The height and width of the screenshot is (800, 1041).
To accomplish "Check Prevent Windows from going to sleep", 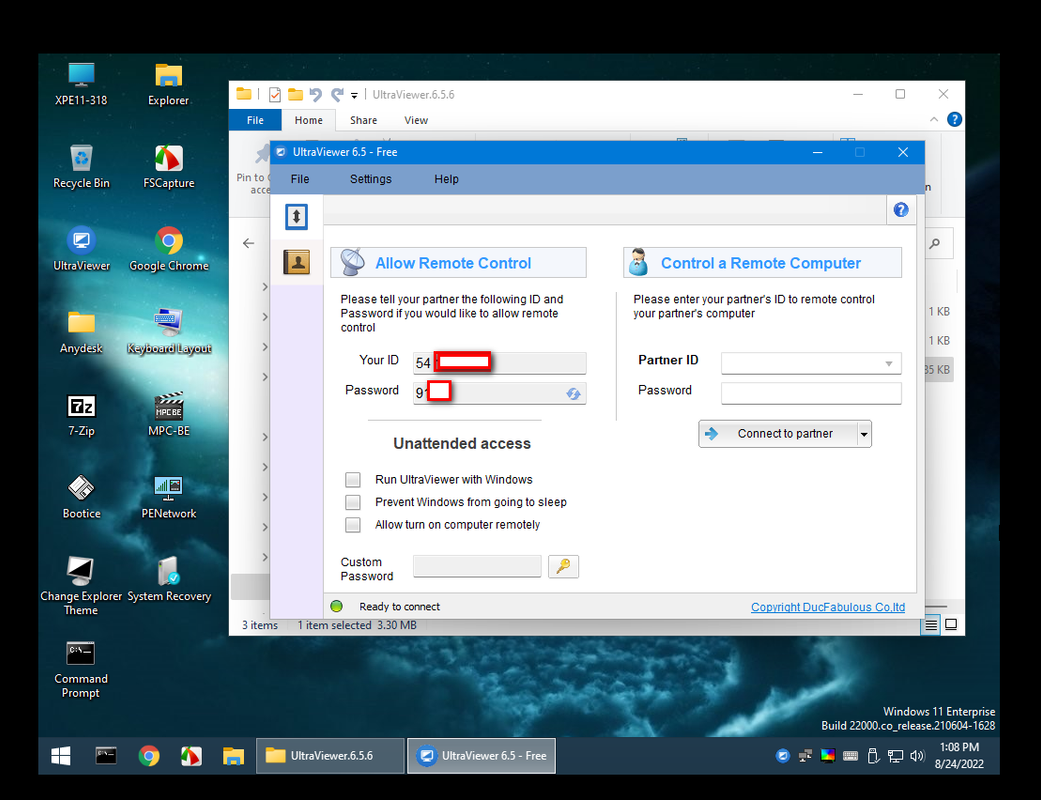I will (353, 502).
